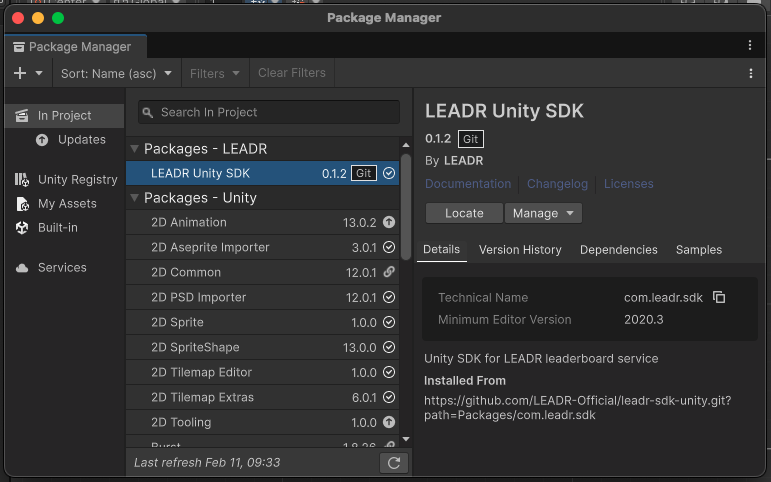Copy technical name com.leadr.sdk icon
771x482 pixels.
[x=719, y=297]
